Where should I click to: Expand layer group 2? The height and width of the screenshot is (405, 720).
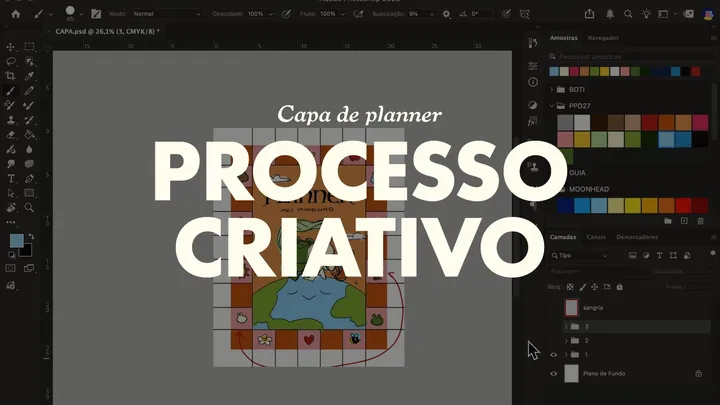tap(566, 341)
